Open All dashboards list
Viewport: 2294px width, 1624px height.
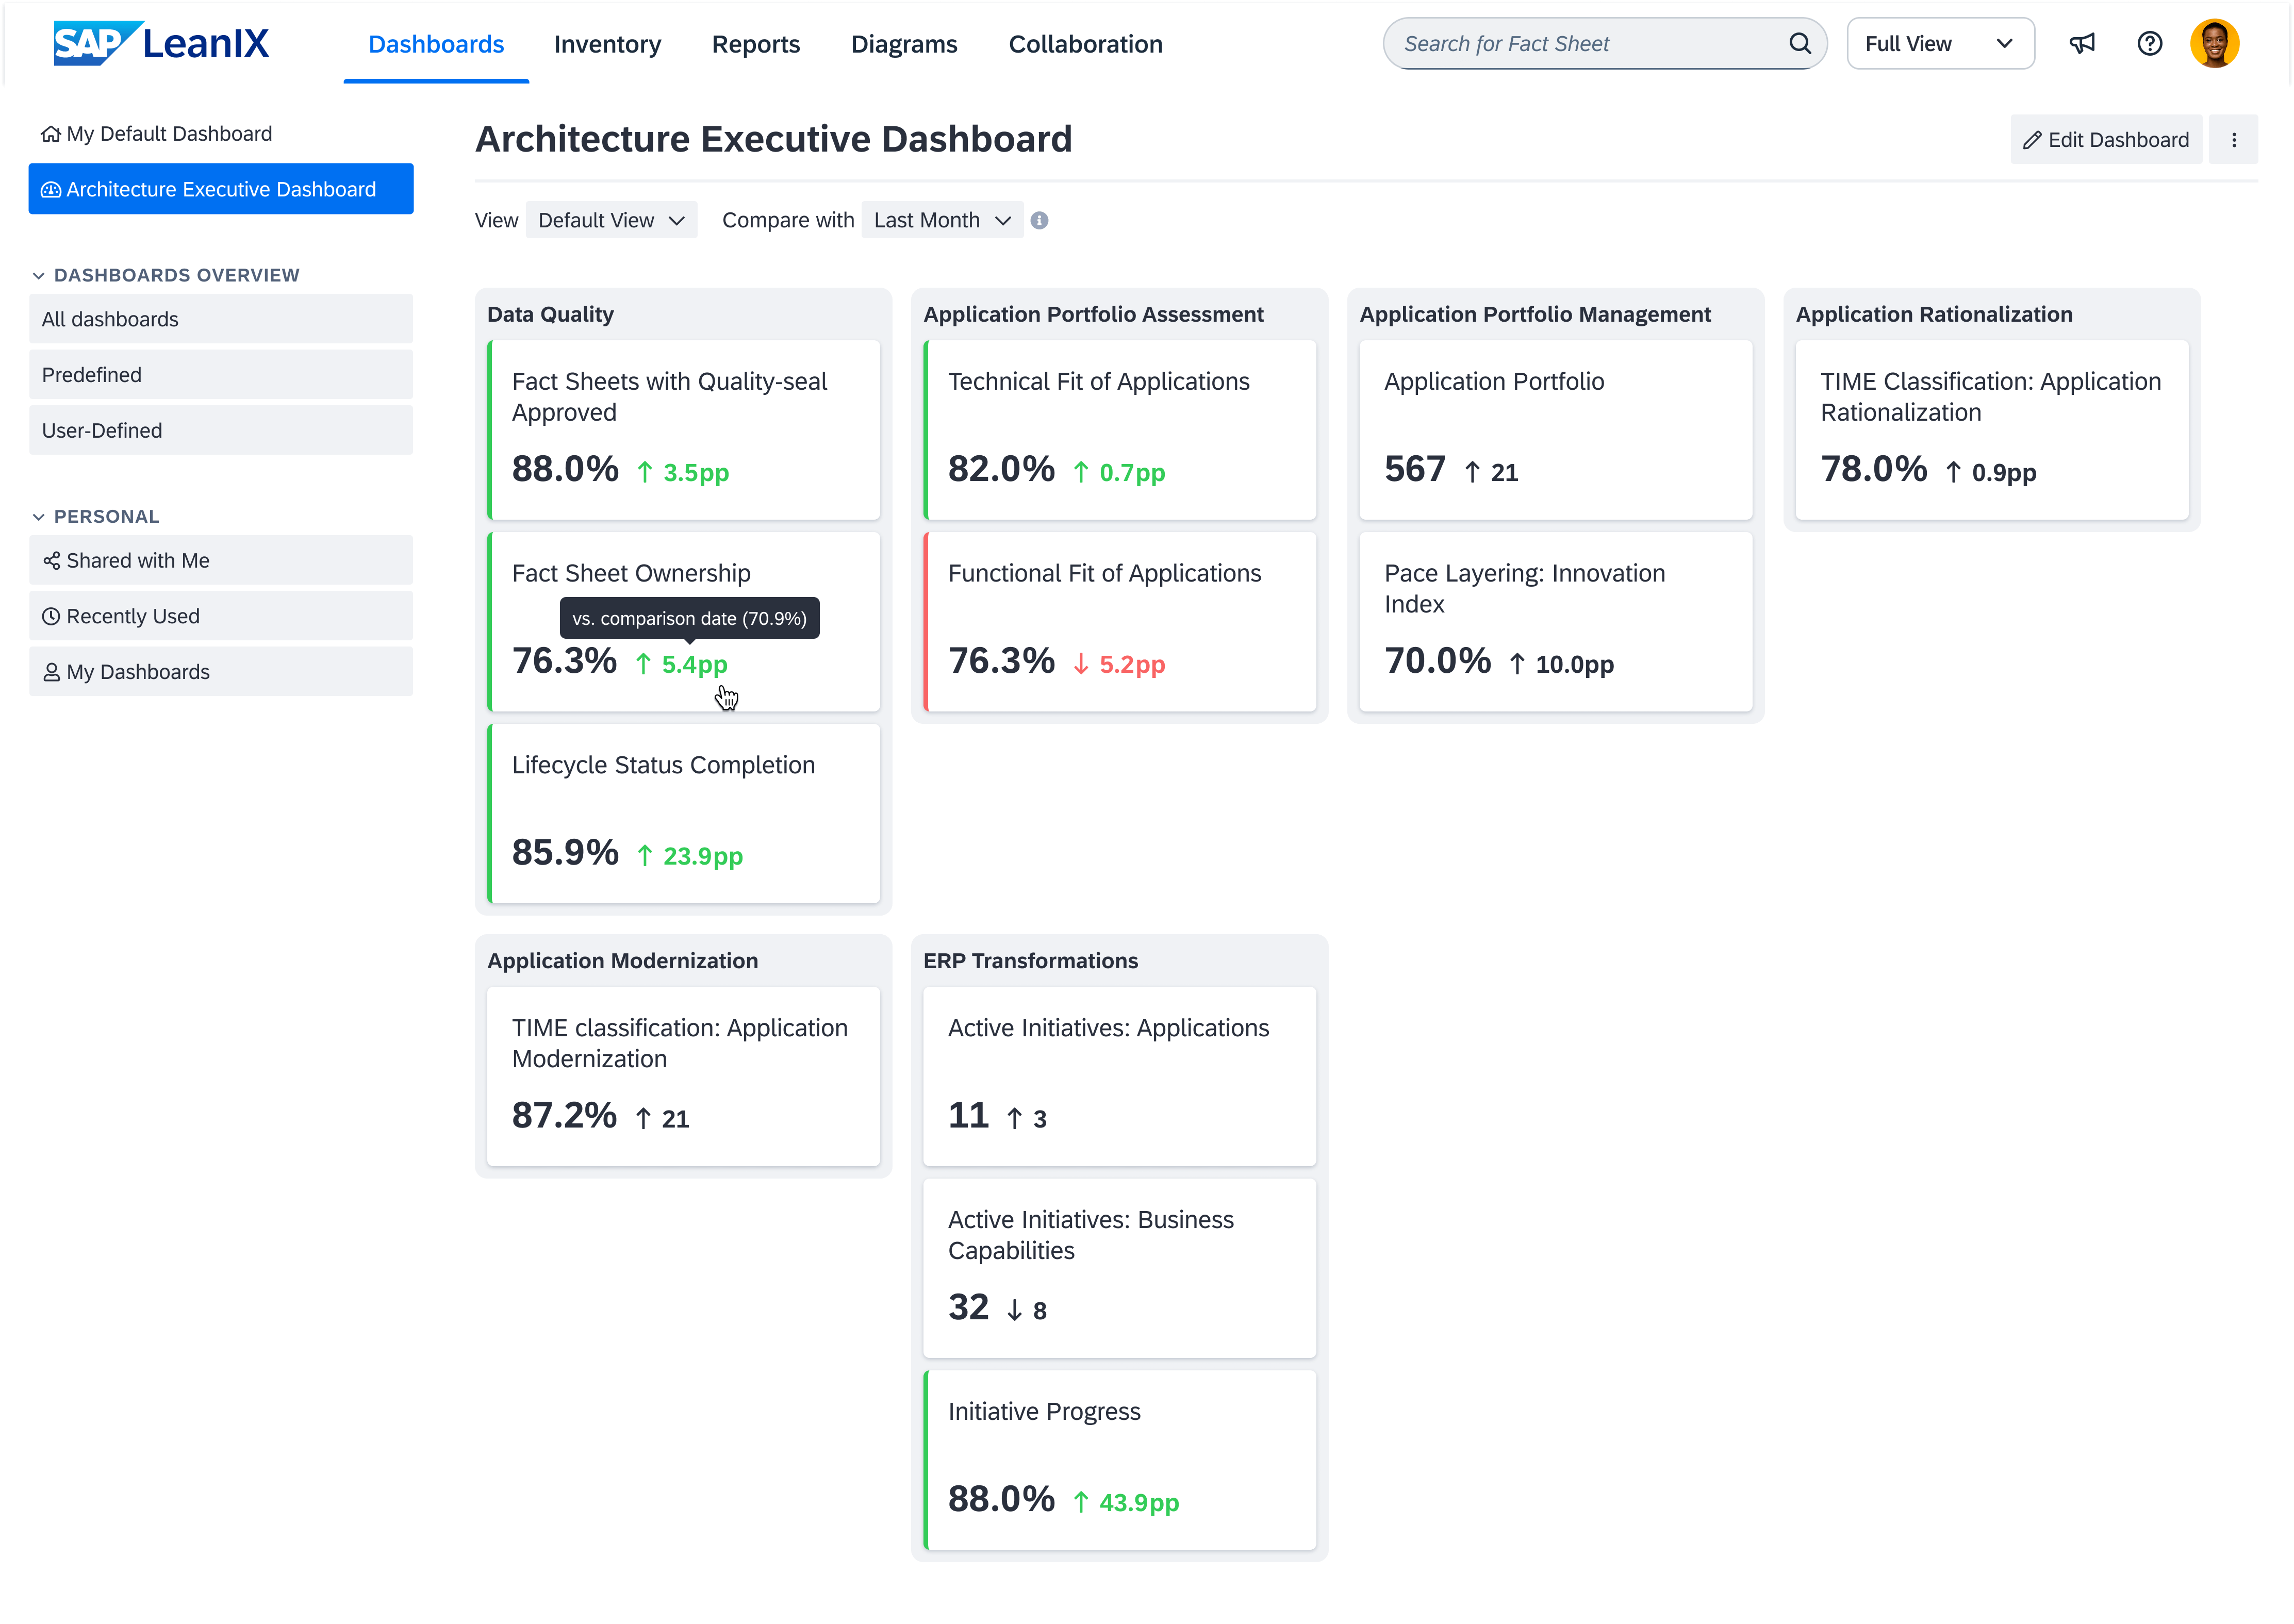220,319
